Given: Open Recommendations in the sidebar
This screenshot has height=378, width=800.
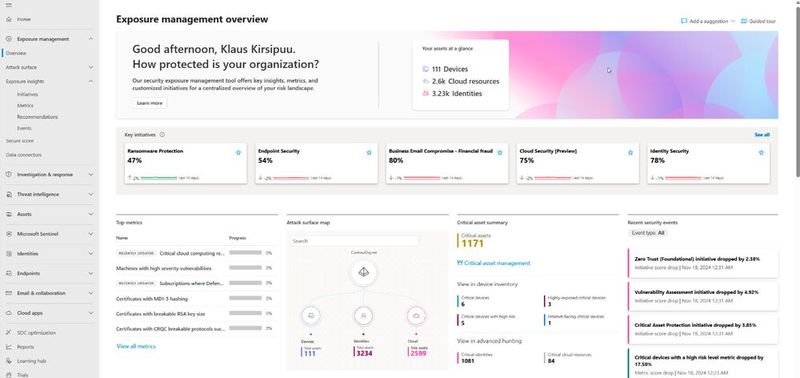Looking at the screenshot, I should 37,117.
